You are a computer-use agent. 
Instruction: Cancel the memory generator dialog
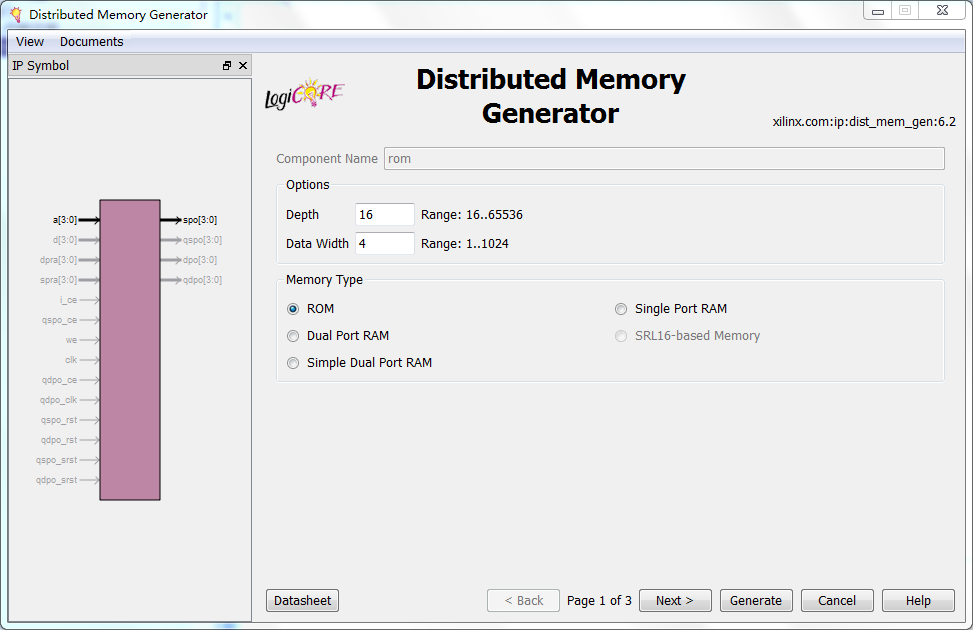tap(837, 600)
